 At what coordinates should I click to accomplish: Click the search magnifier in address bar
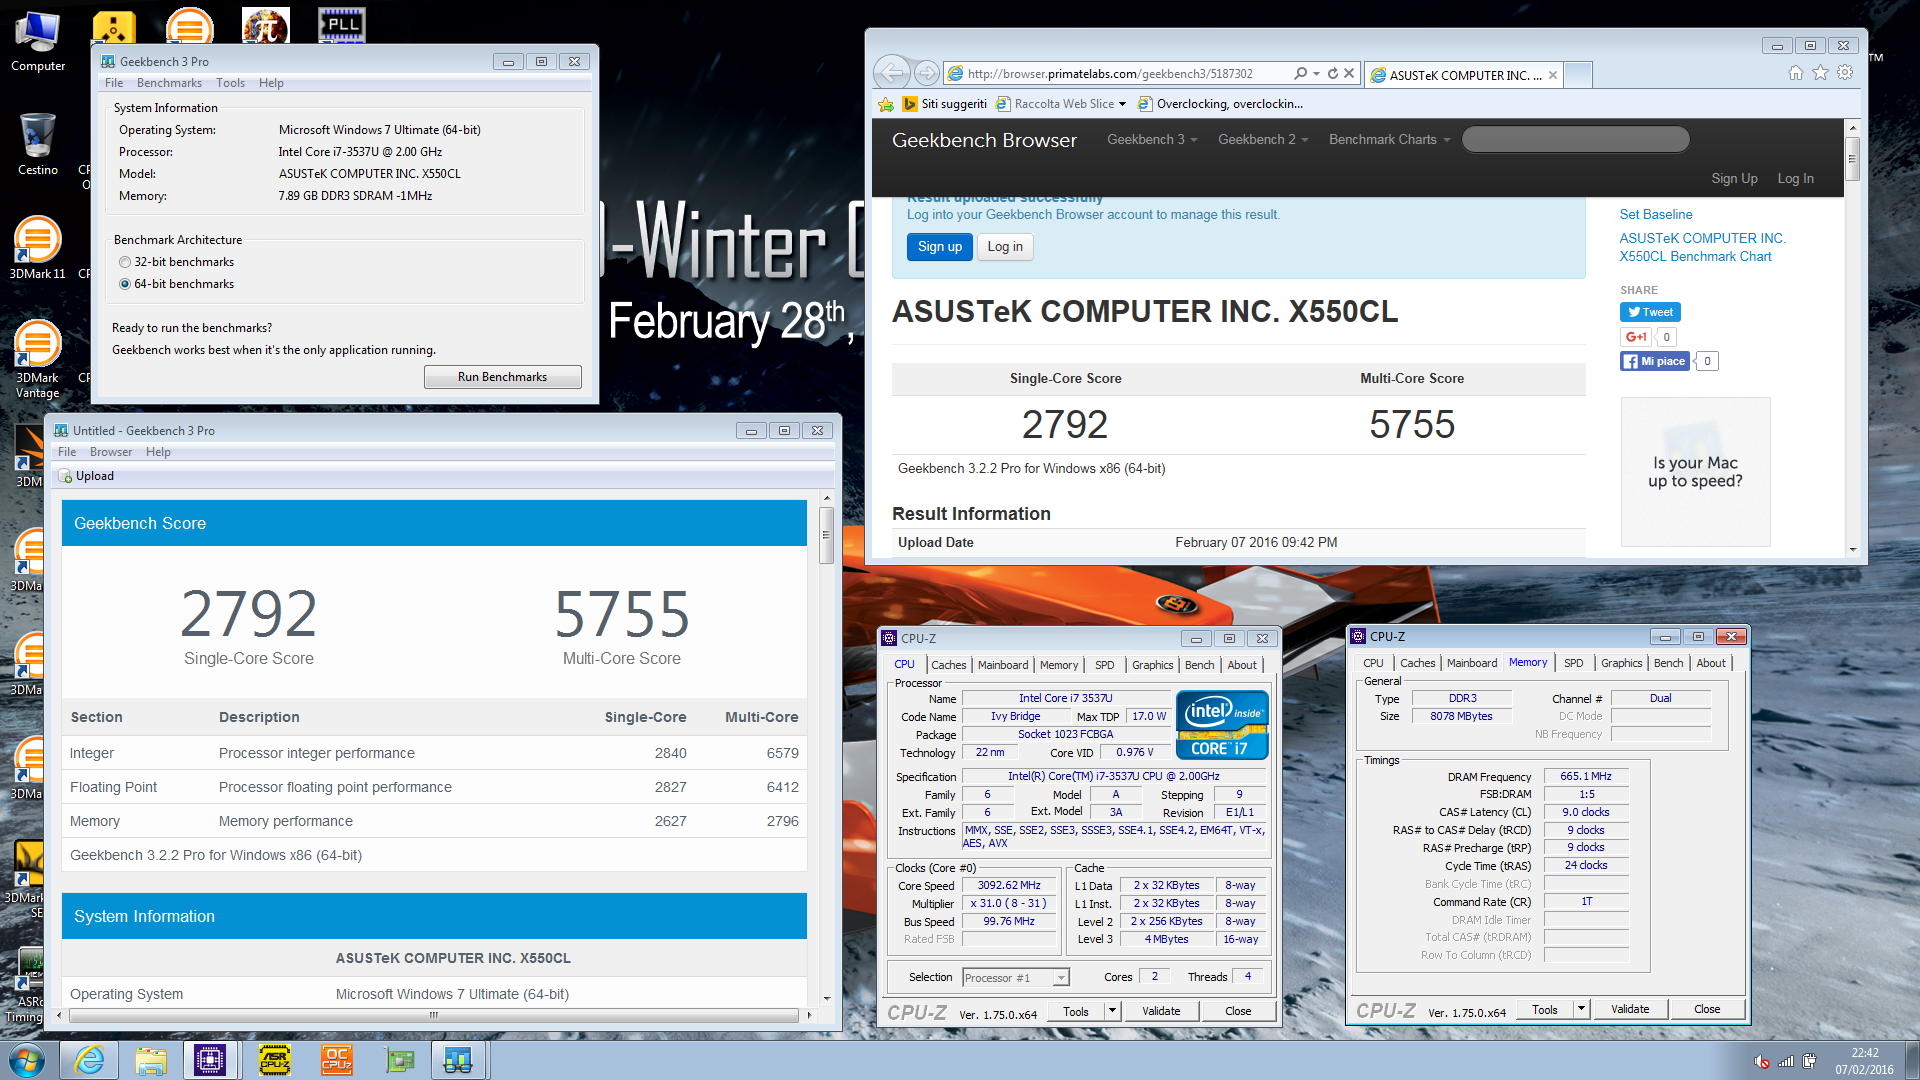(1300, 73)
